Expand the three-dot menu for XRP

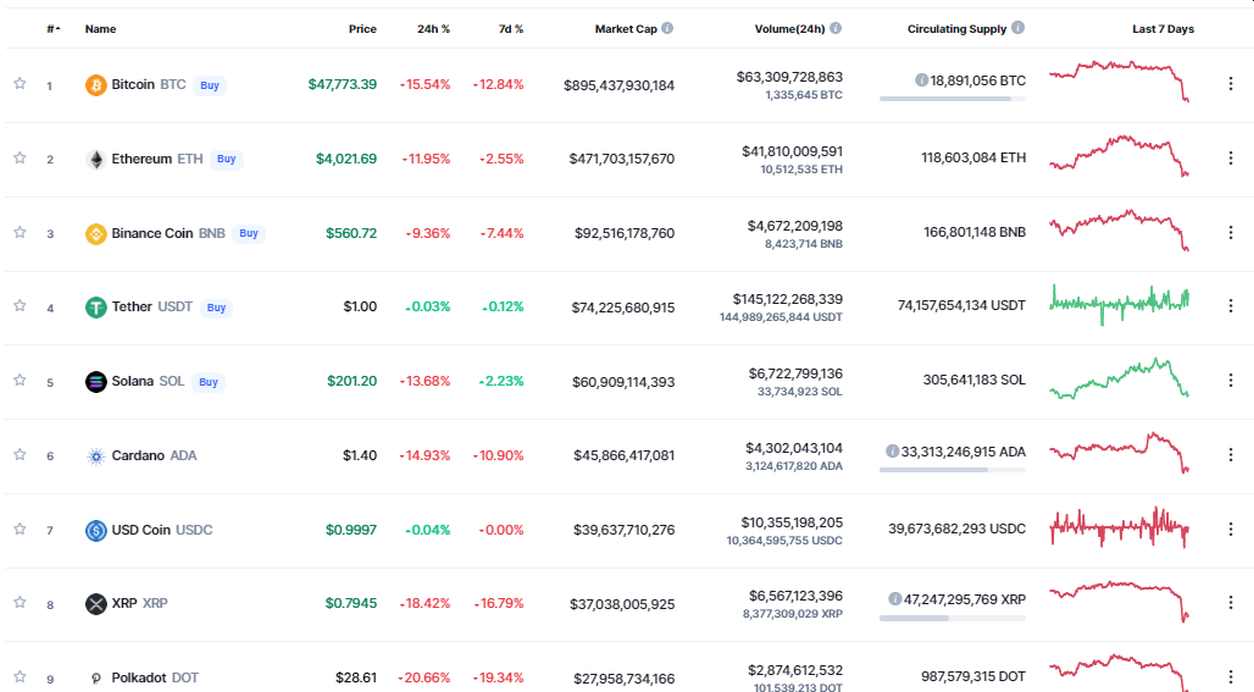1231,602
